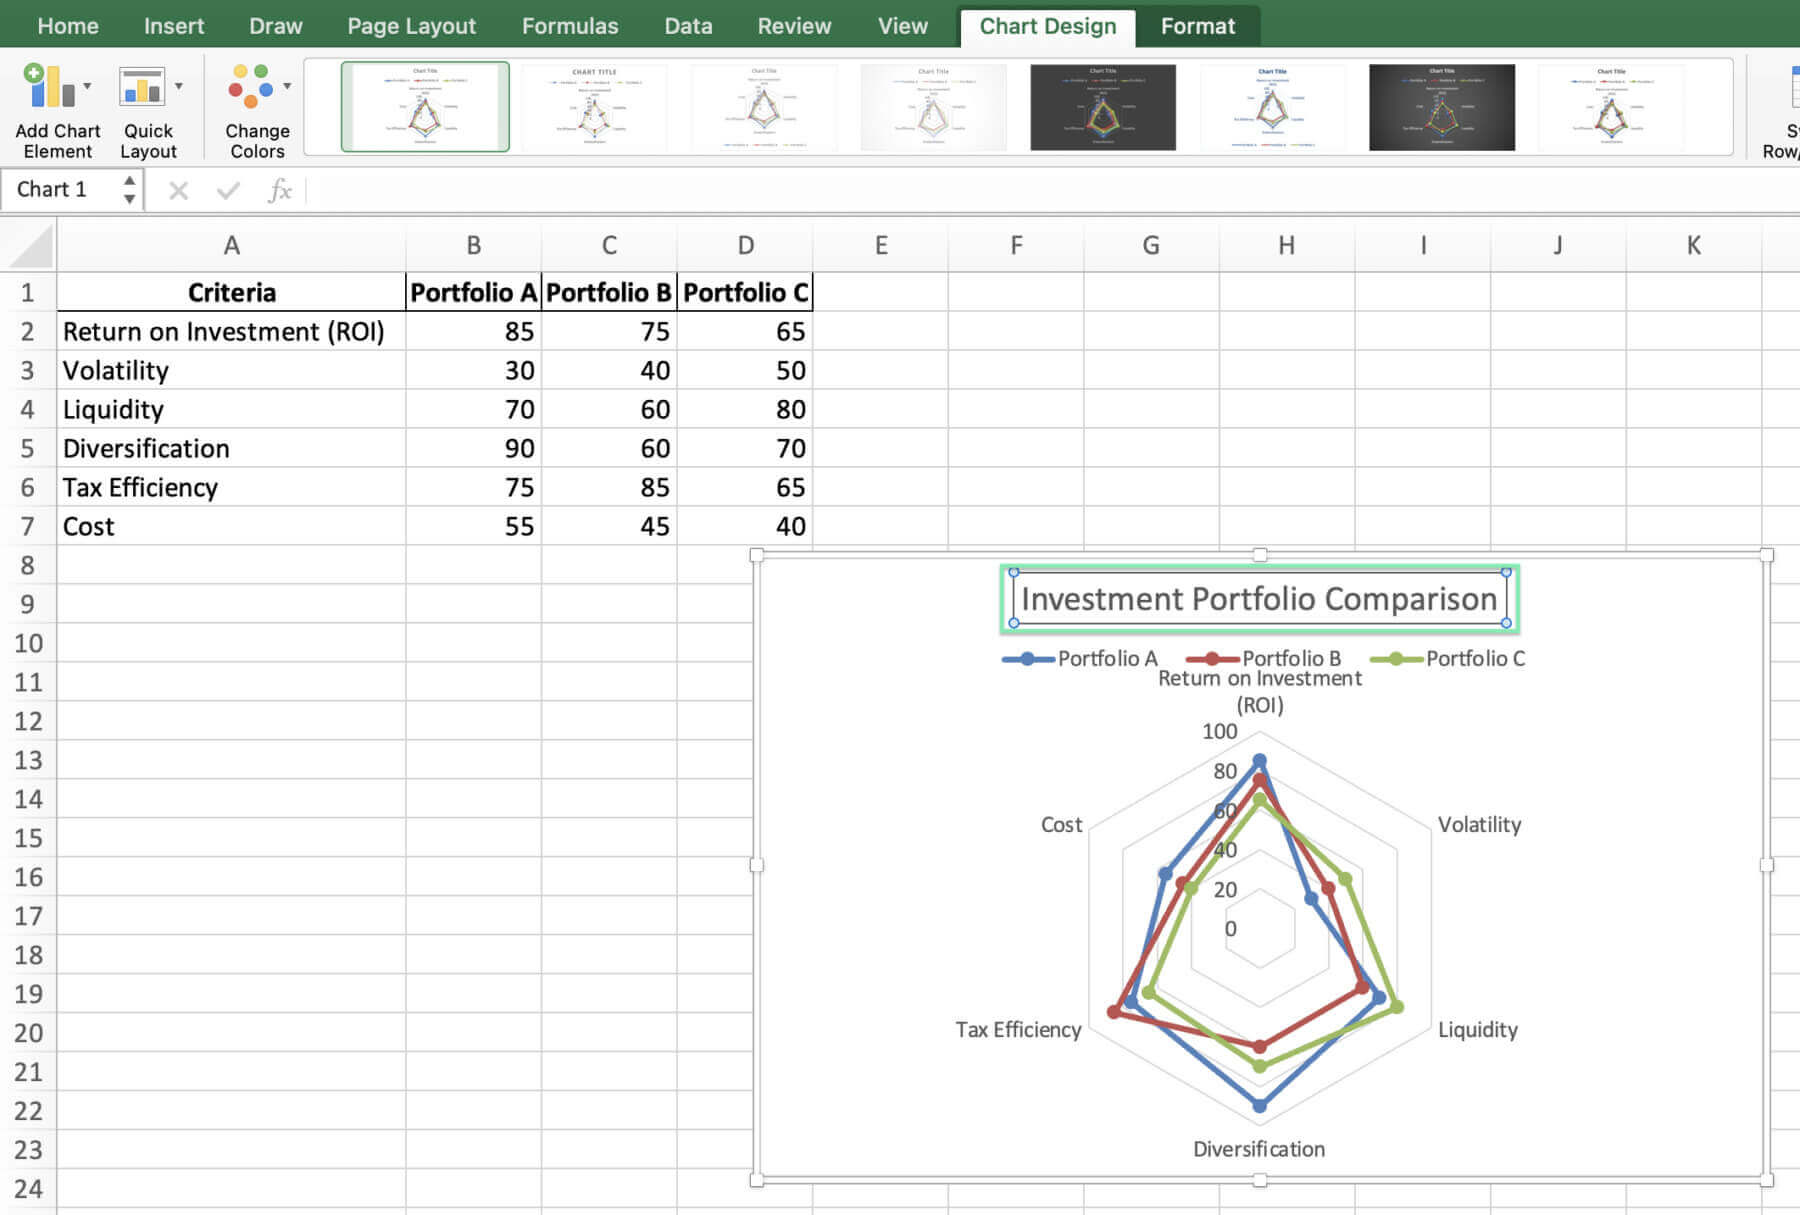Click the Chart Design tab
This screenshot has height=1215, width=1800.
tap(1048, 27)
